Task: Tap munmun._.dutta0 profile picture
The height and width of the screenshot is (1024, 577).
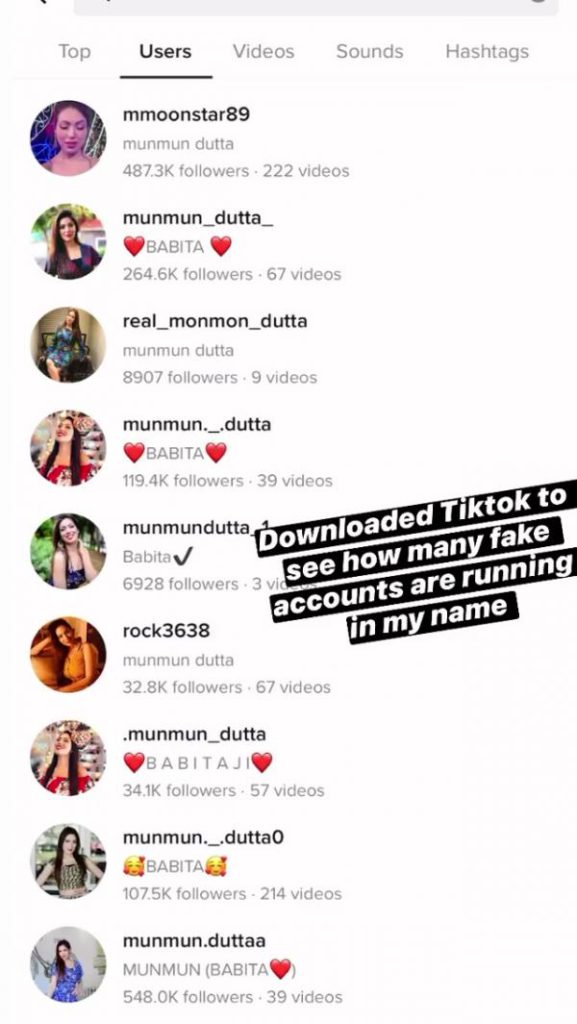Action: pos(68,861)
